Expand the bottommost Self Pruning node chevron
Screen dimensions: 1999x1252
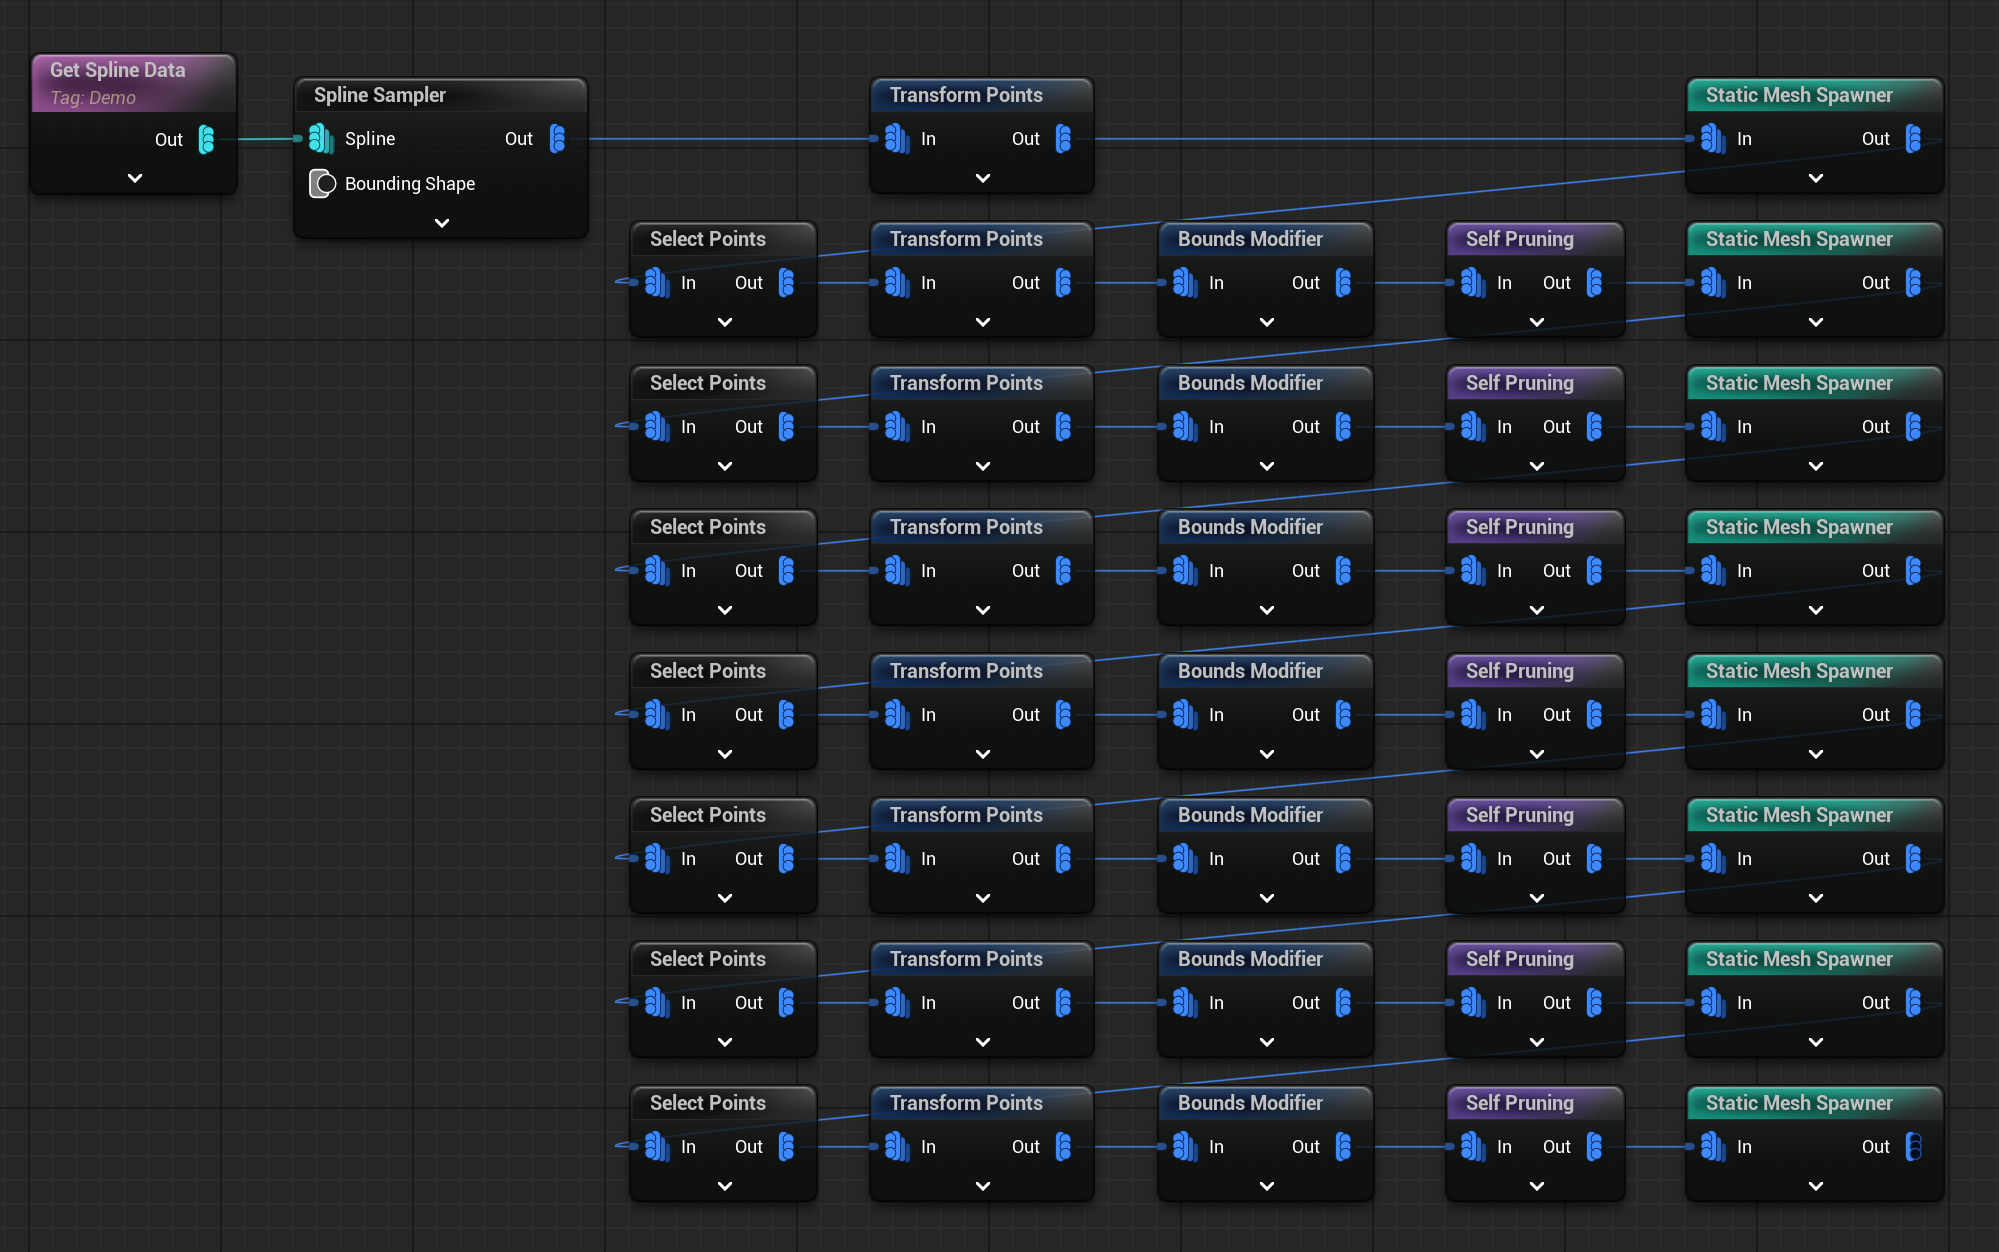tap(1537, 1186)
